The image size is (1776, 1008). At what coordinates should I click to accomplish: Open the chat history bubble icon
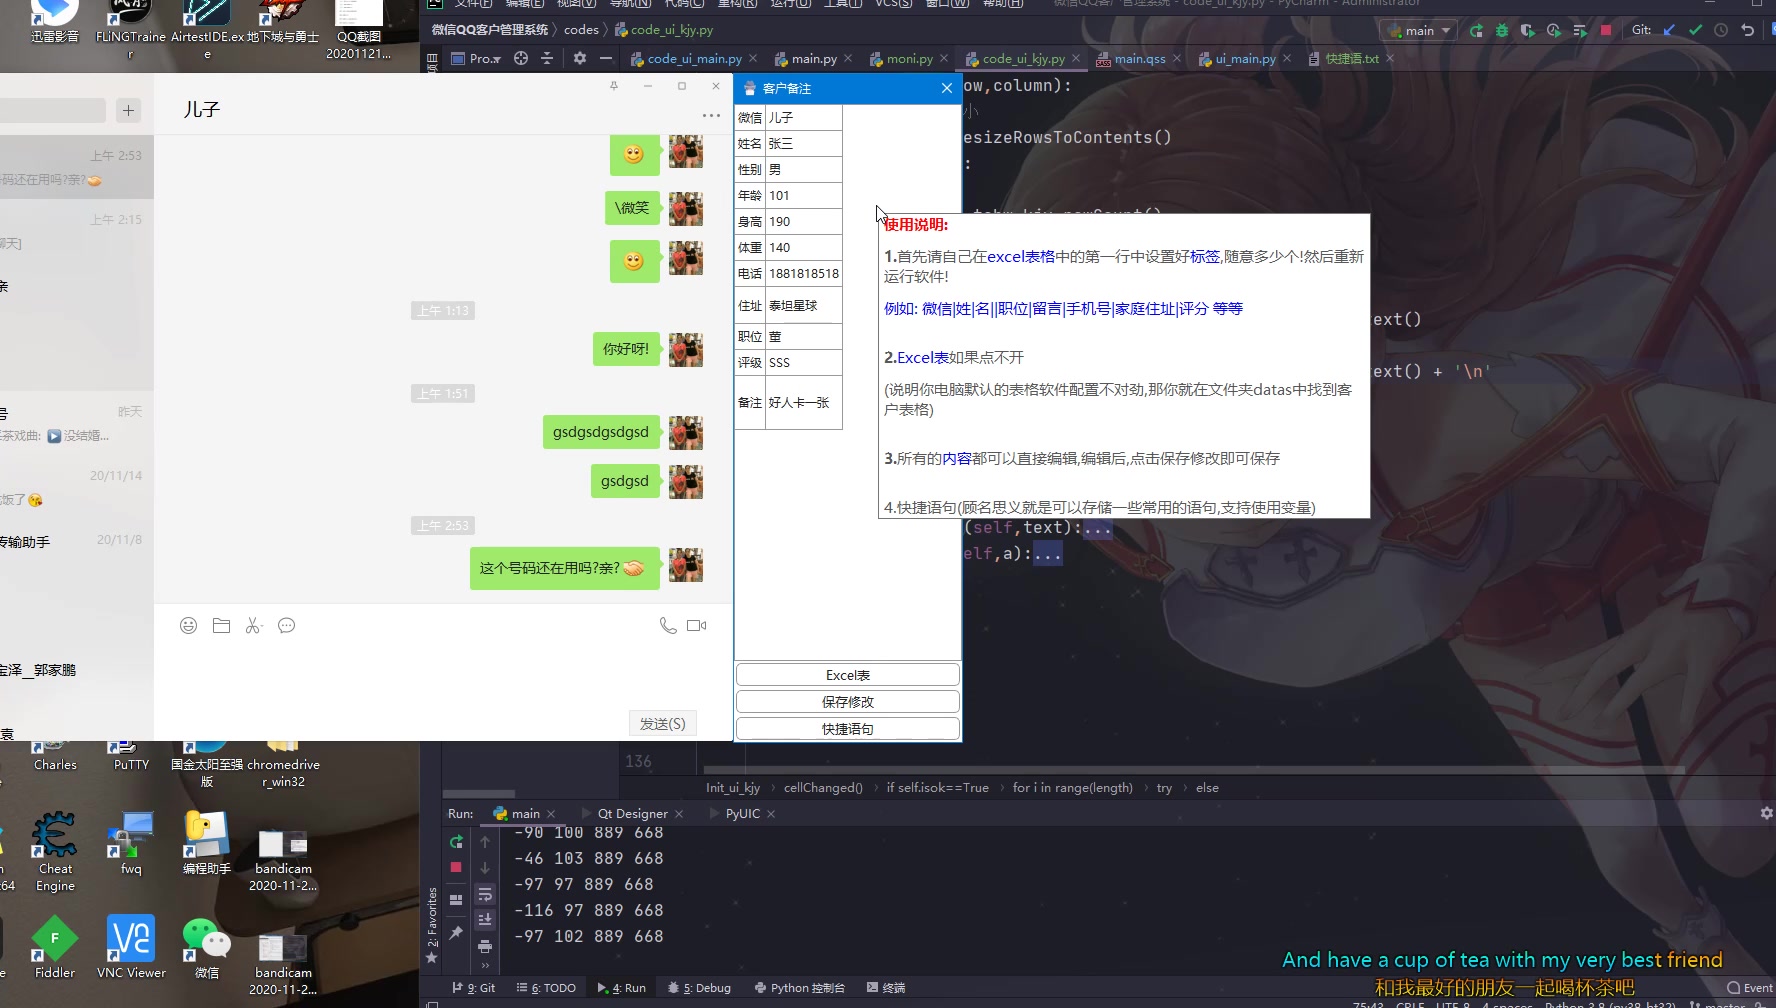pos(286,625)
